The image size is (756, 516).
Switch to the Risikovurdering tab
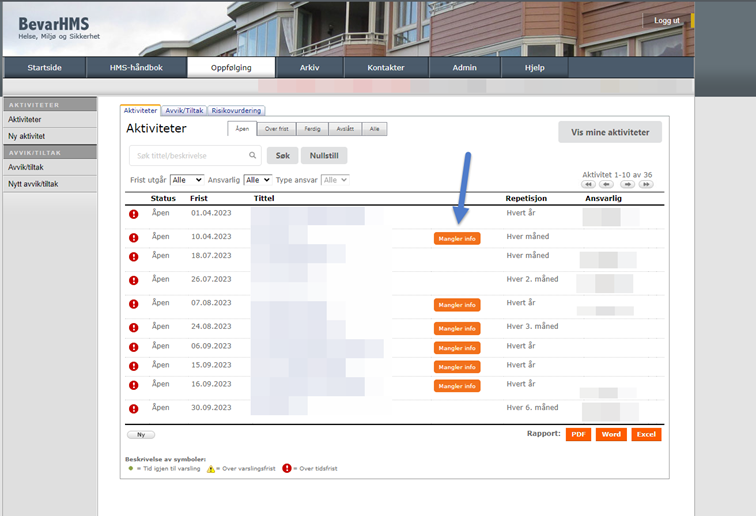tap(236, 111)
